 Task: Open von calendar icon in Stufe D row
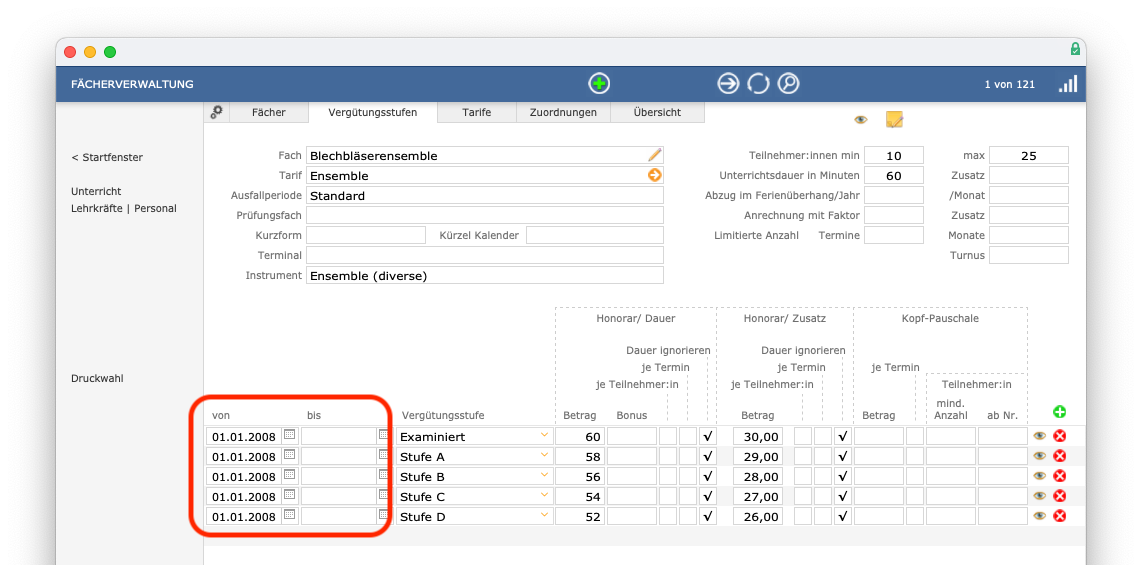pyautogui.click(x=289, y=515)
